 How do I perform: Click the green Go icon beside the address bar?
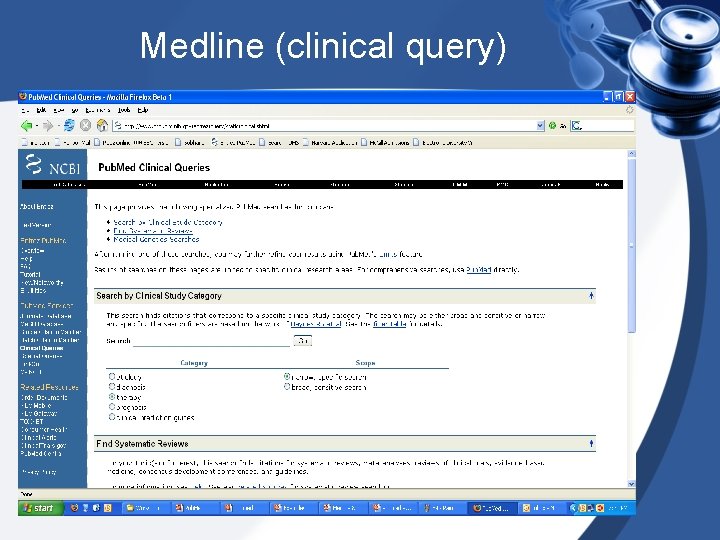pos(552,125)
